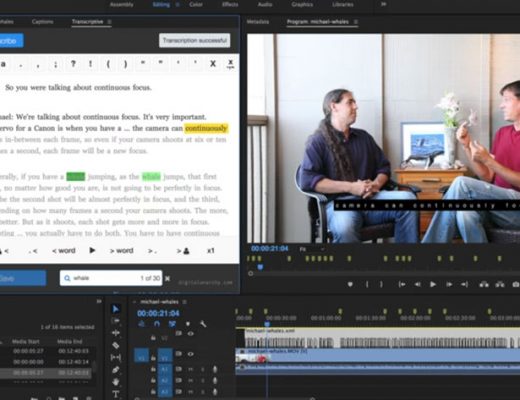Select the Slip tool
This screenshot has height=400, width=520.
(116, 357)
